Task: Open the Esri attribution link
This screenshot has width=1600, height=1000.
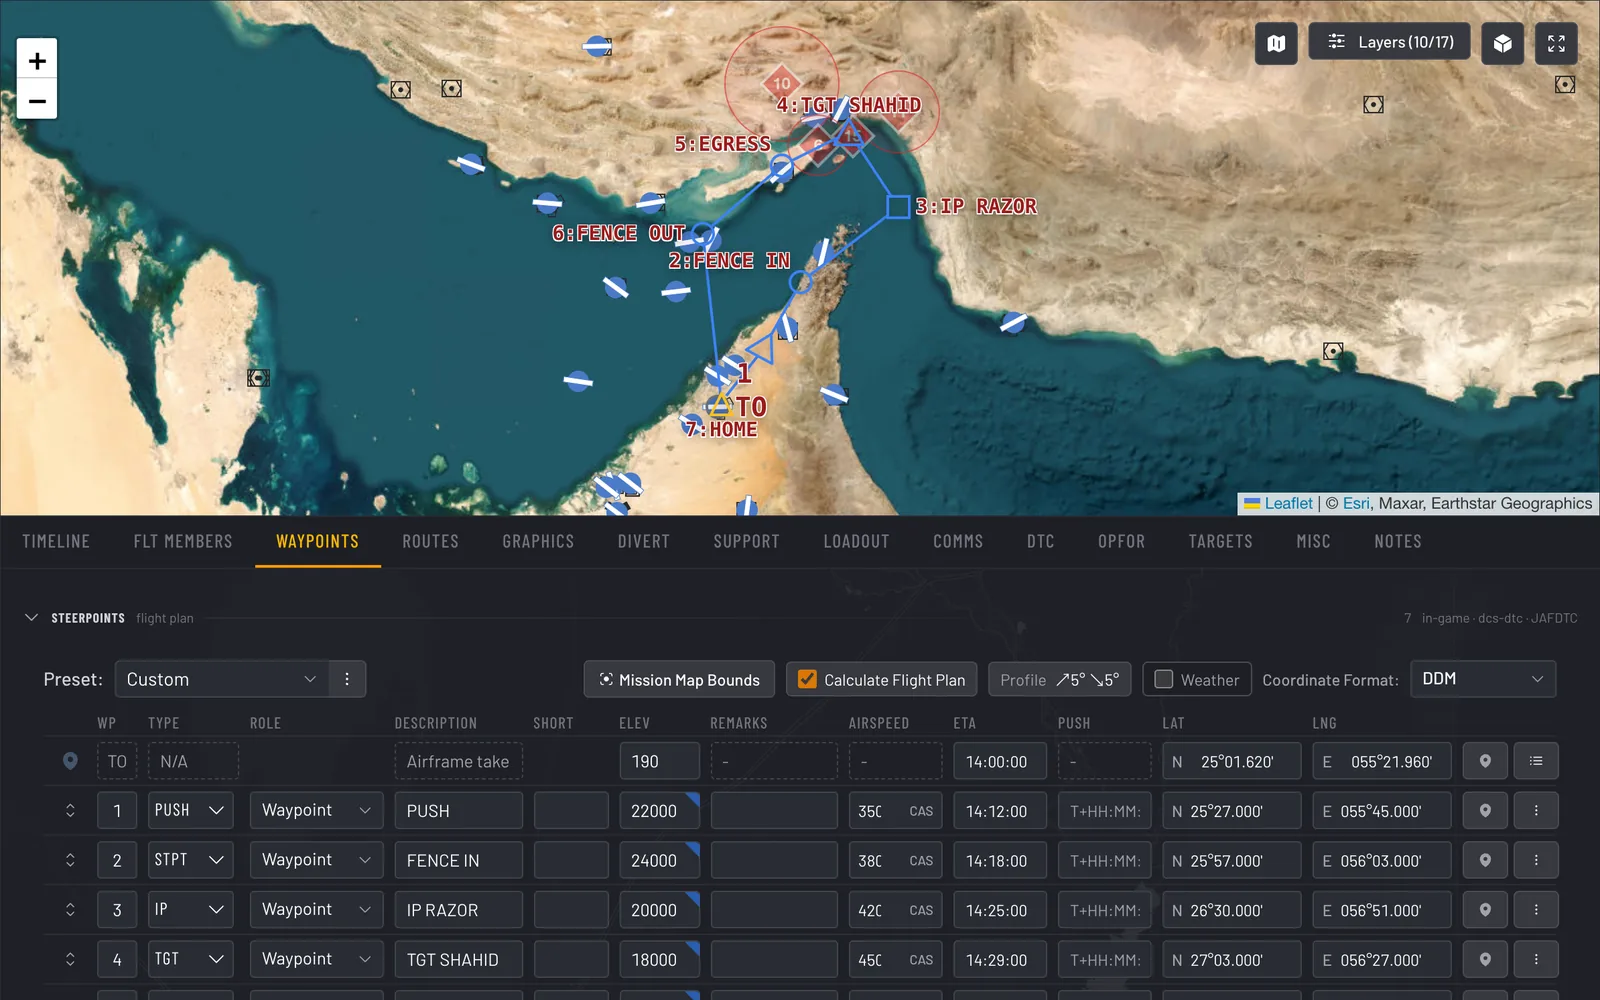Action: coord(1356,503)
